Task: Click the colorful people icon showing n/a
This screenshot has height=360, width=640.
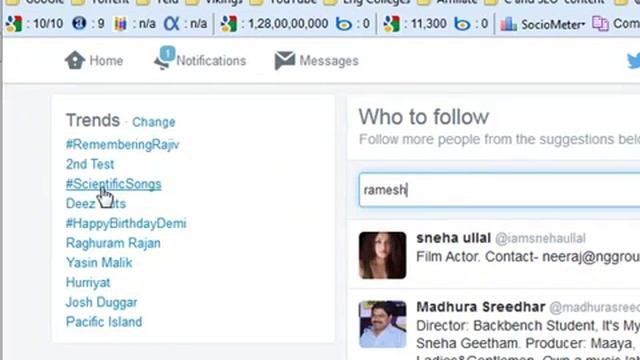Action: 120,24
